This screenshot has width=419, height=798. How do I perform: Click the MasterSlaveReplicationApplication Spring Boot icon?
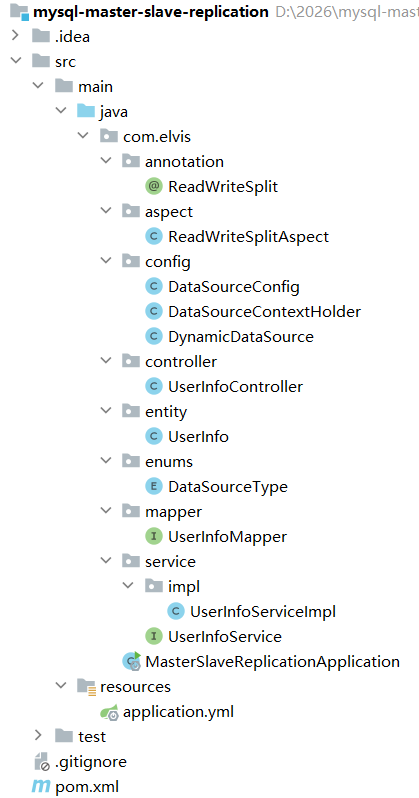point(131,661)
